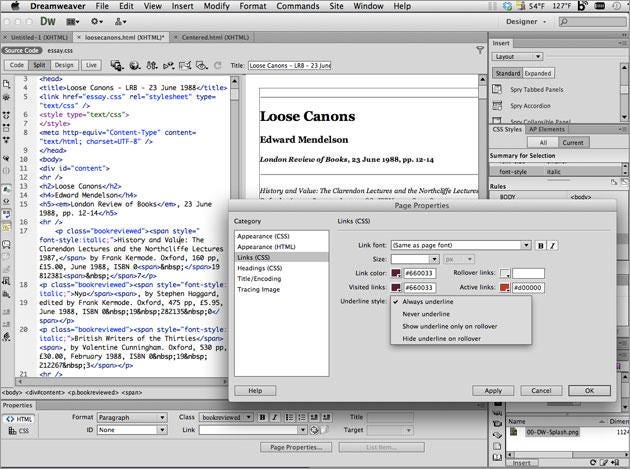
Task: Select Never underline option
Action: tap(426, 314)
